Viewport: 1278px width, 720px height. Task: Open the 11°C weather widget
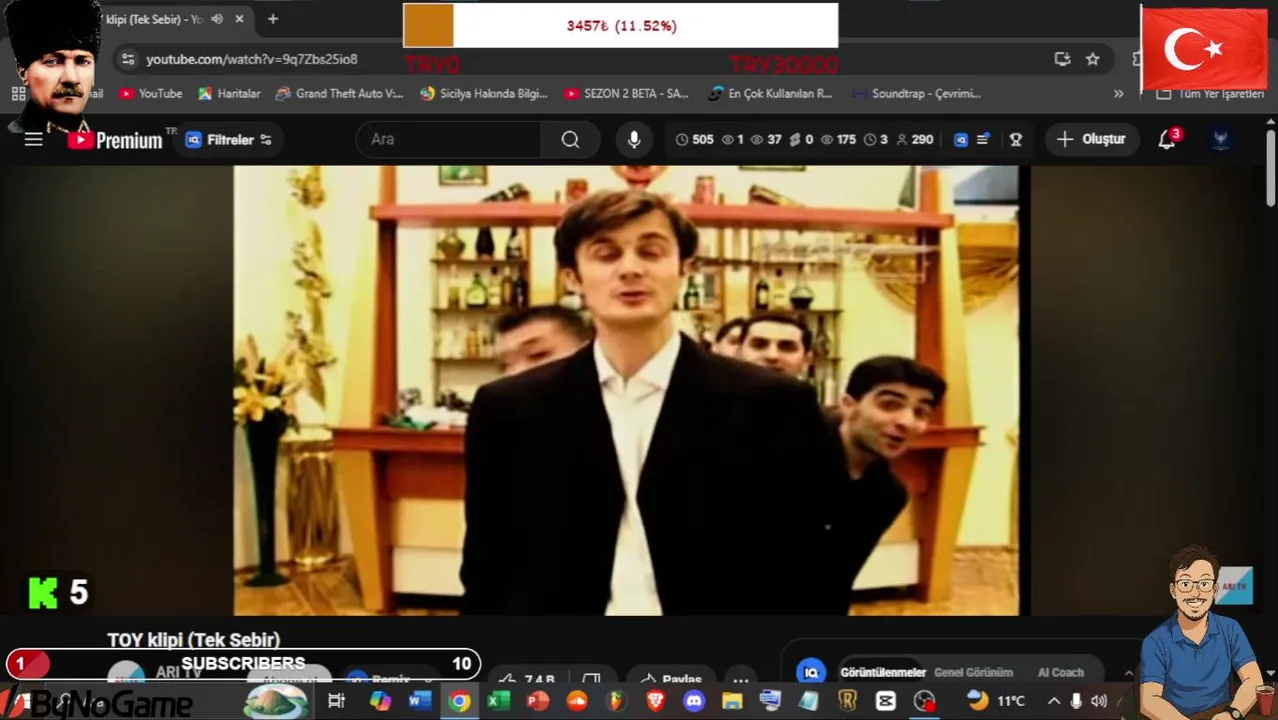pyautogui.click(x=997, y=701)
